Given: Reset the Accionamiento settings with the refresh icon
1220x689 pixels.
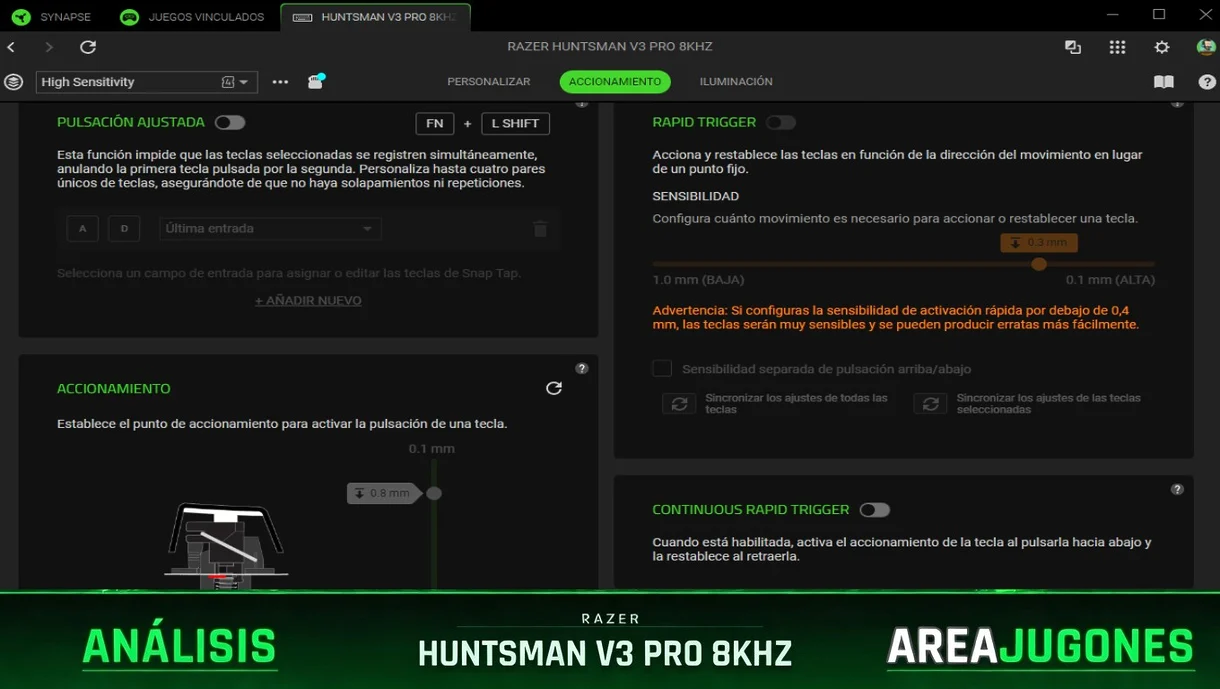Looking at the screenshot, I should pyautogui.click(x=553, y=388).
